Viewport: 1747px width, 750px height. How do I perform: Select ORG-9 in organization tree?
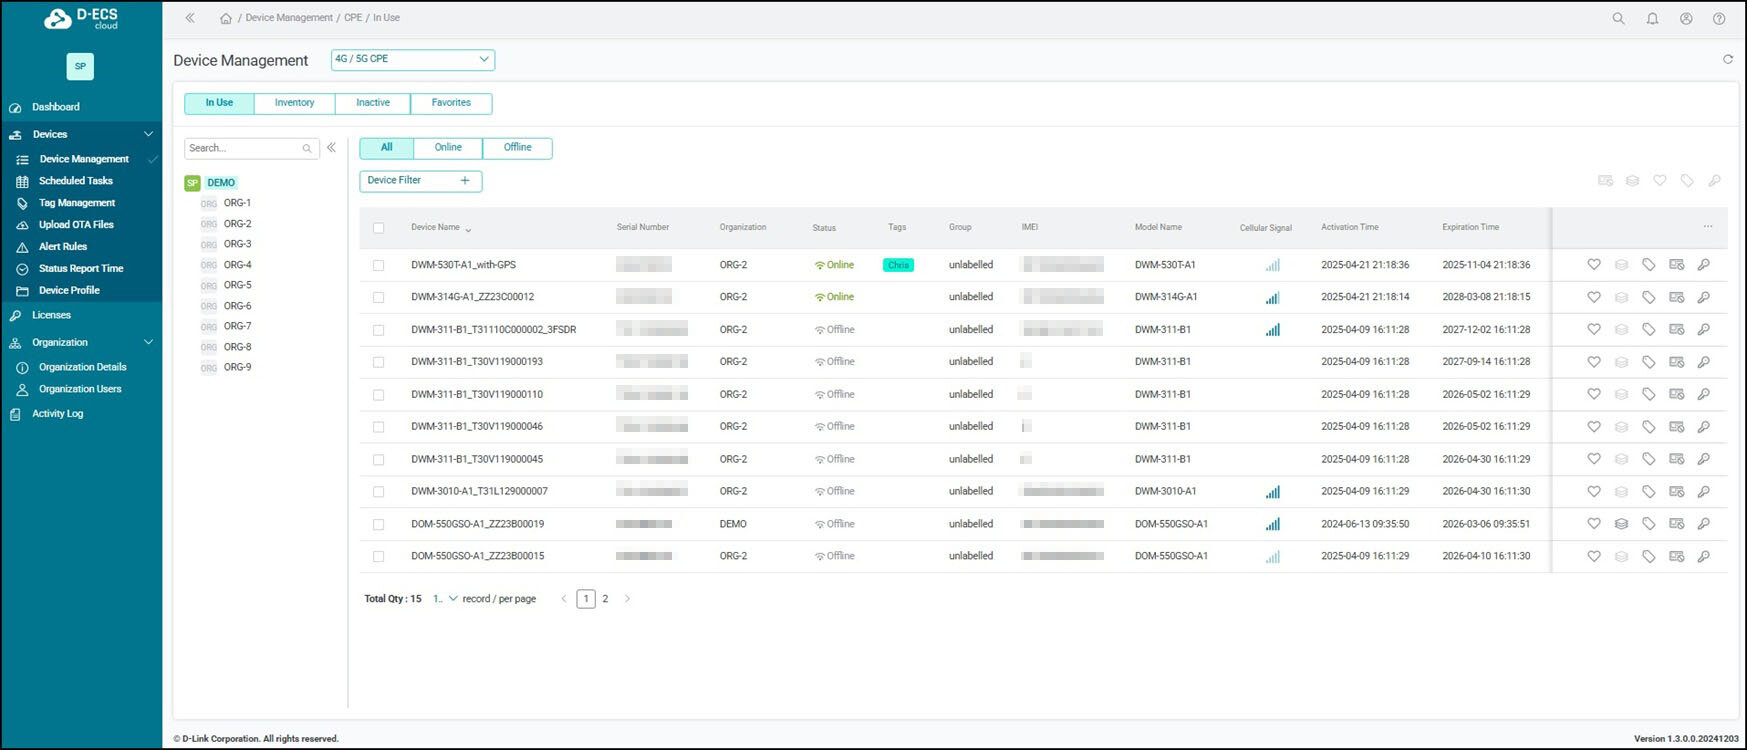(237, 367)
